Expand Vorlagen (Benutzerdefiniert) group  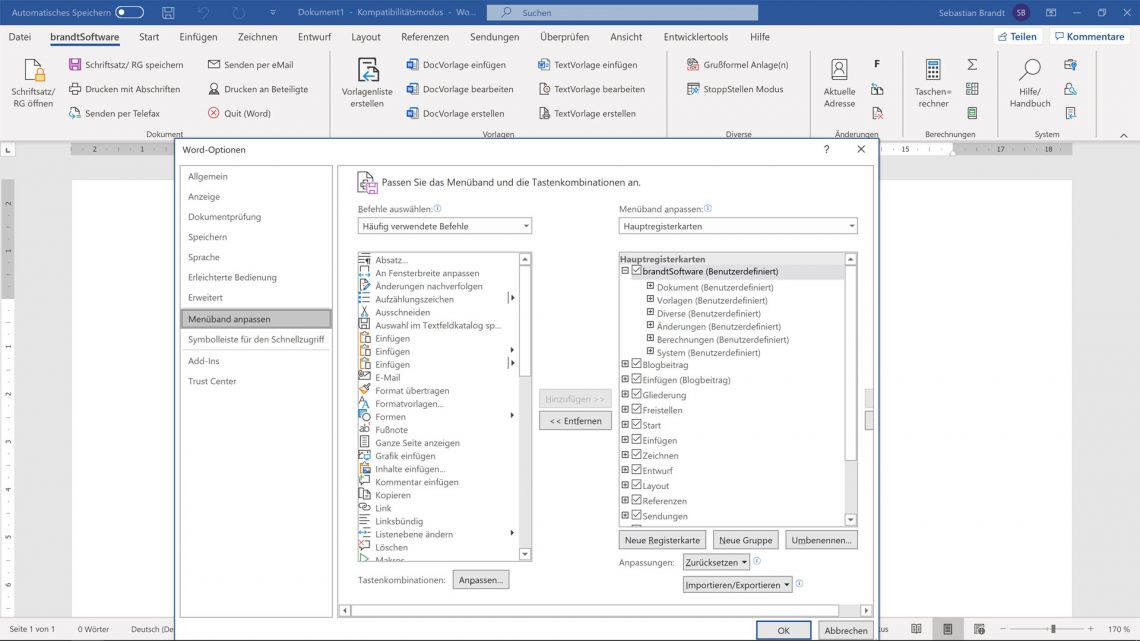click(x=650, y=299)
